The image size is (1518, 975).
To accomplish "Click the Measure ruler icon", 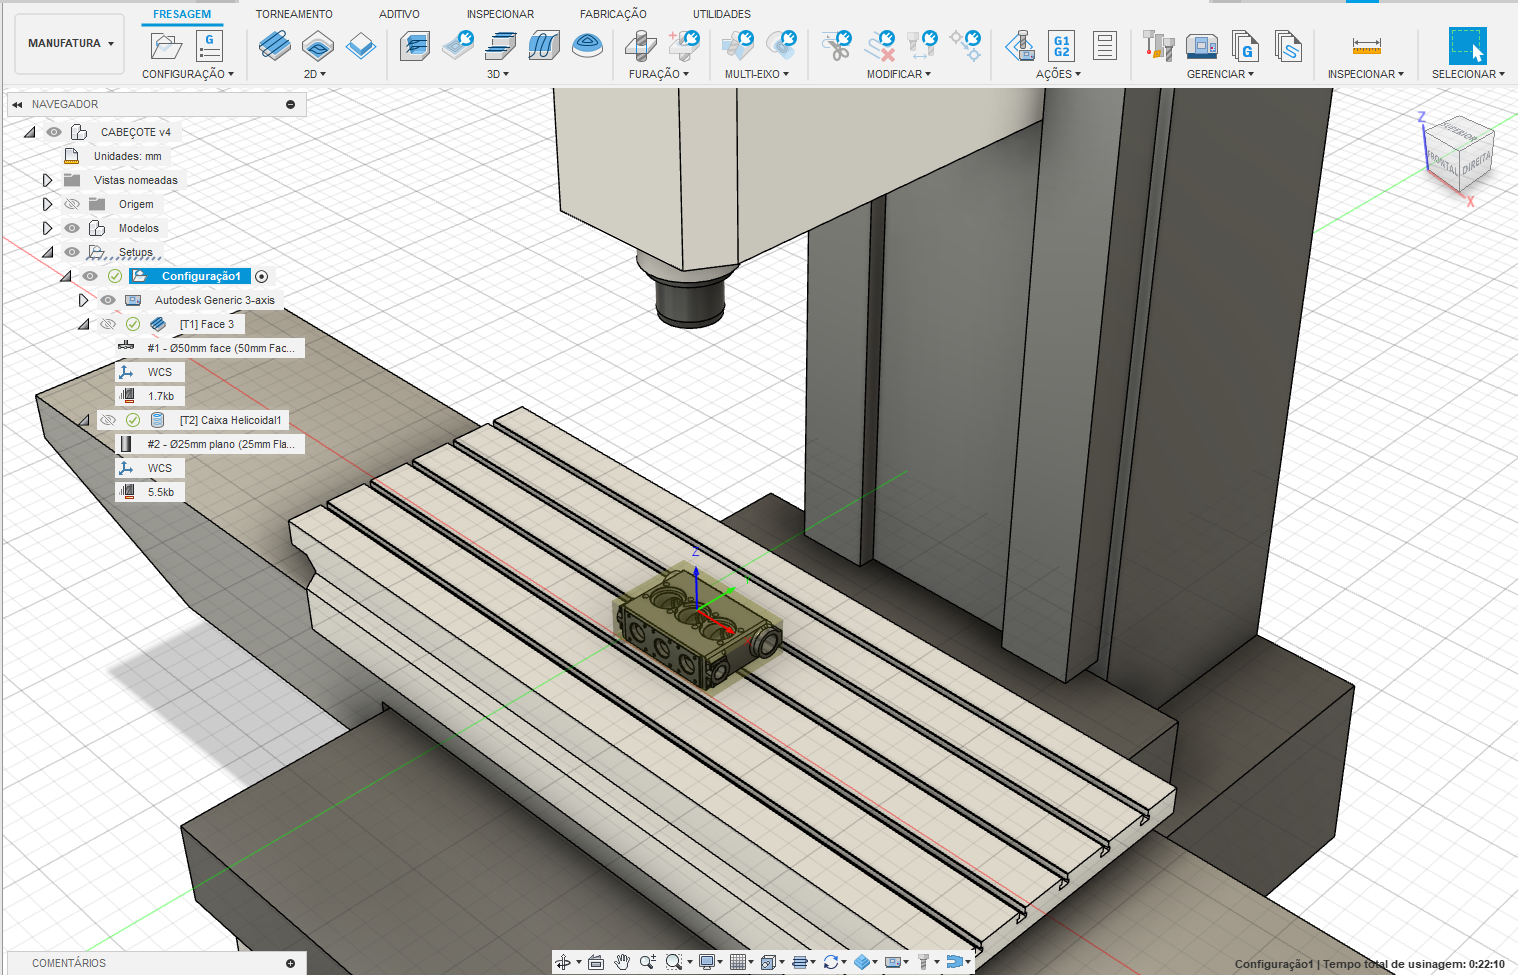I will [x=1366, y=46].
